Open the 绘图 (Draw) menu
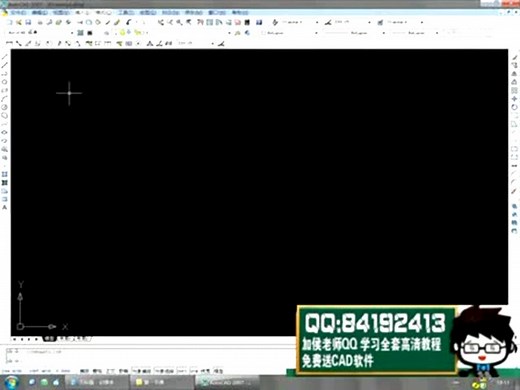The image size is (520, 390). (x=148, y=13)
